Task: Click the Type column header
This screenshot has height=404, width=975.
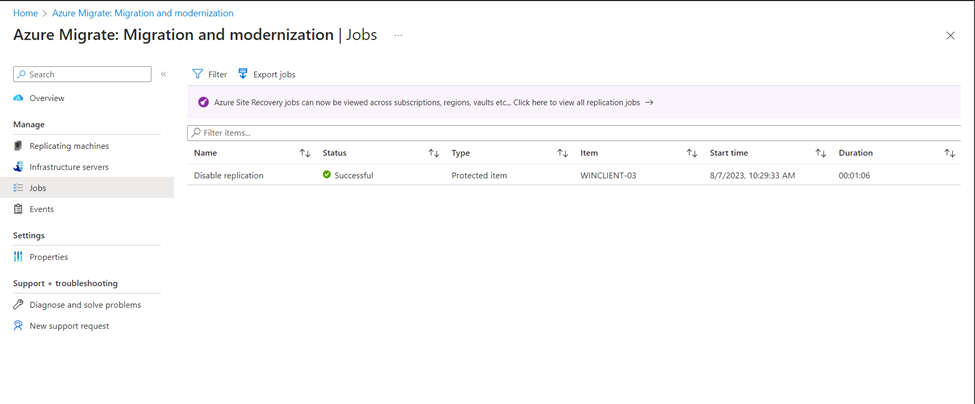Action: (461, 153)
